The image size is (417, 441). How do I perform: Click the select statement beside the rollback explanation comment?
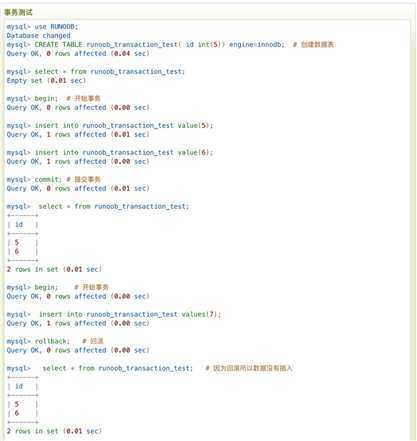pos(100,369)
